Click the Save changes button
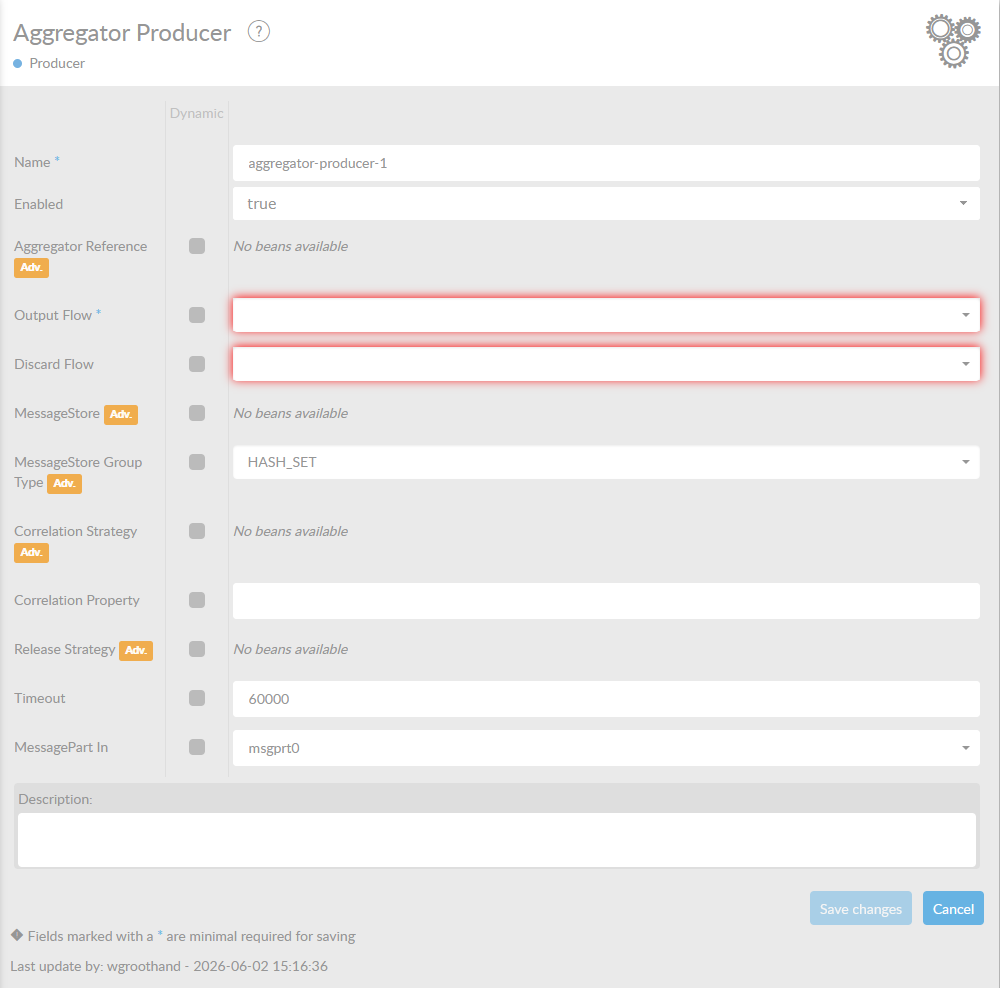 click(860, 908)
